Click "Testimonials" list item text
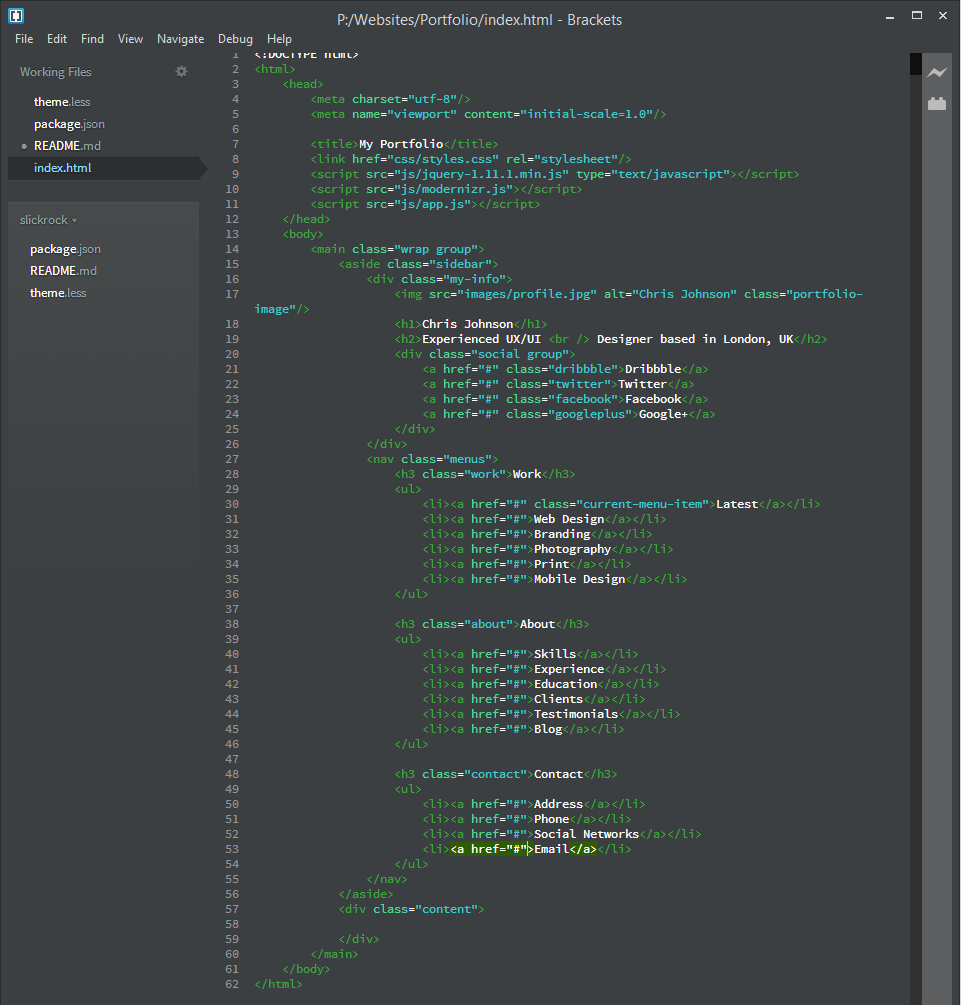This screenshot has width=961, height=1005. [x=576, y=714]
